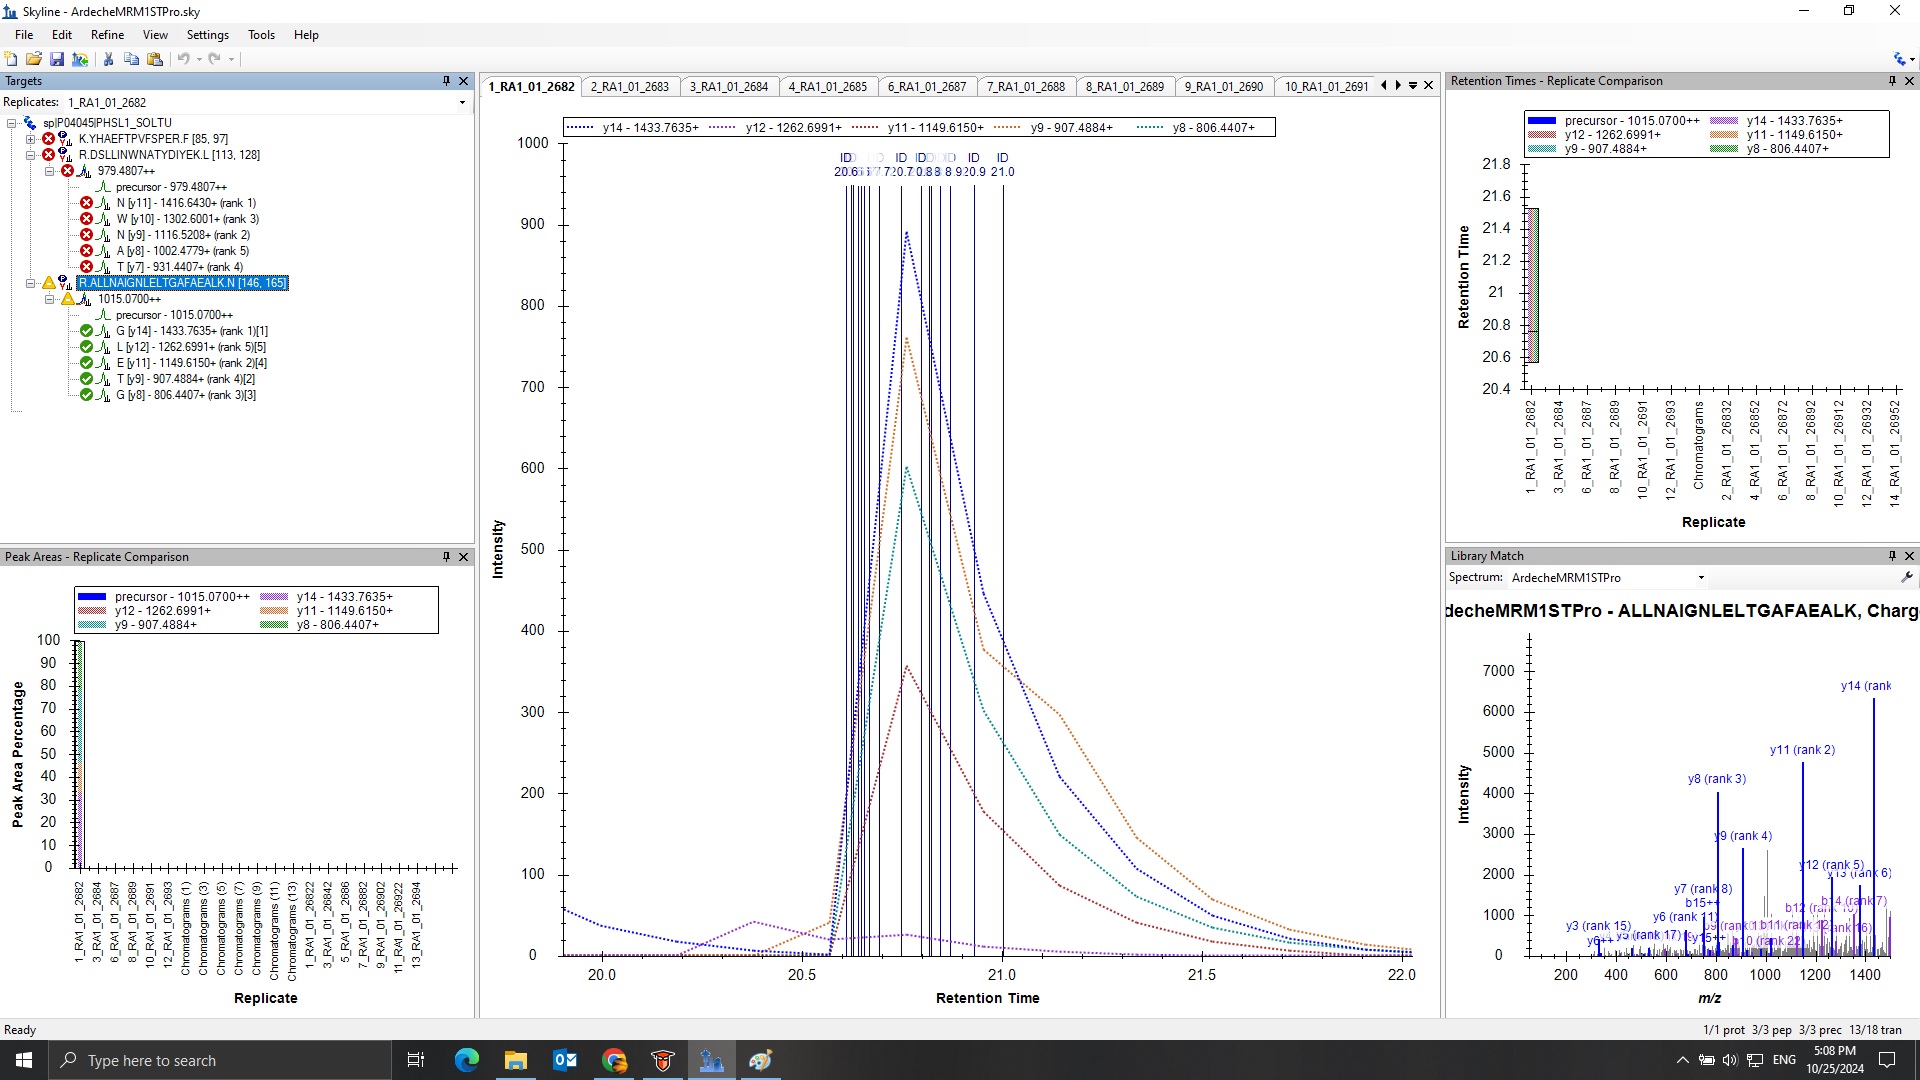Click the Open file toolbar icon

tap(34, 59)
